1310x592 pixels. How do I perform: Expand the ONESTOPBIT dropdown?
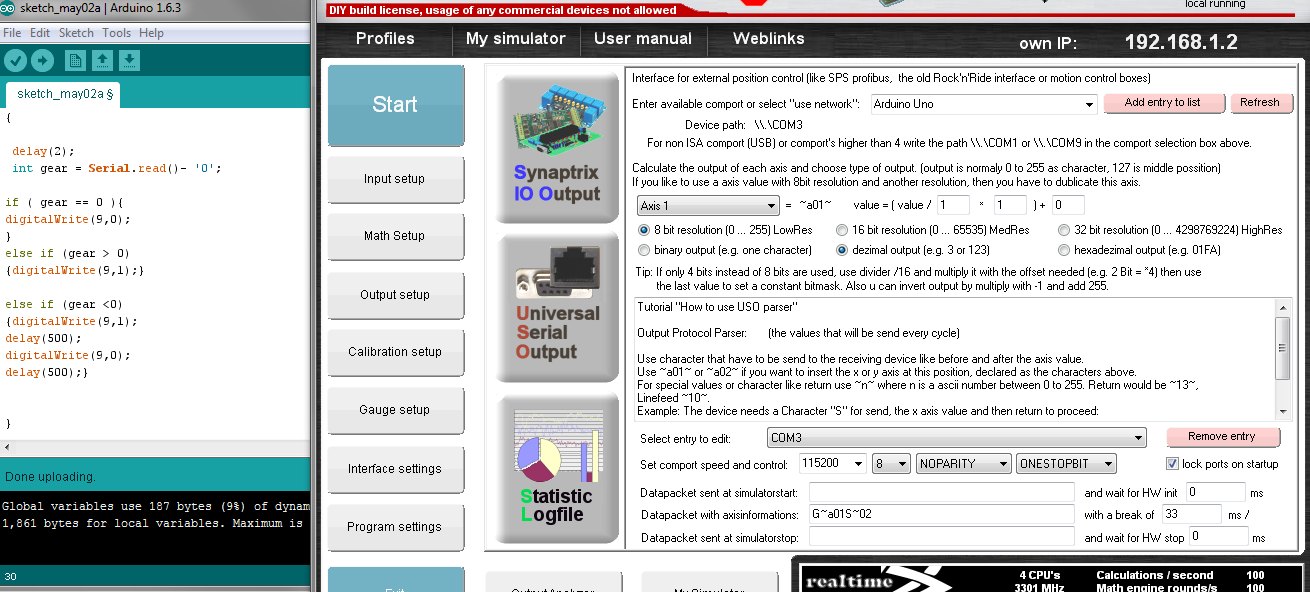1108,464
